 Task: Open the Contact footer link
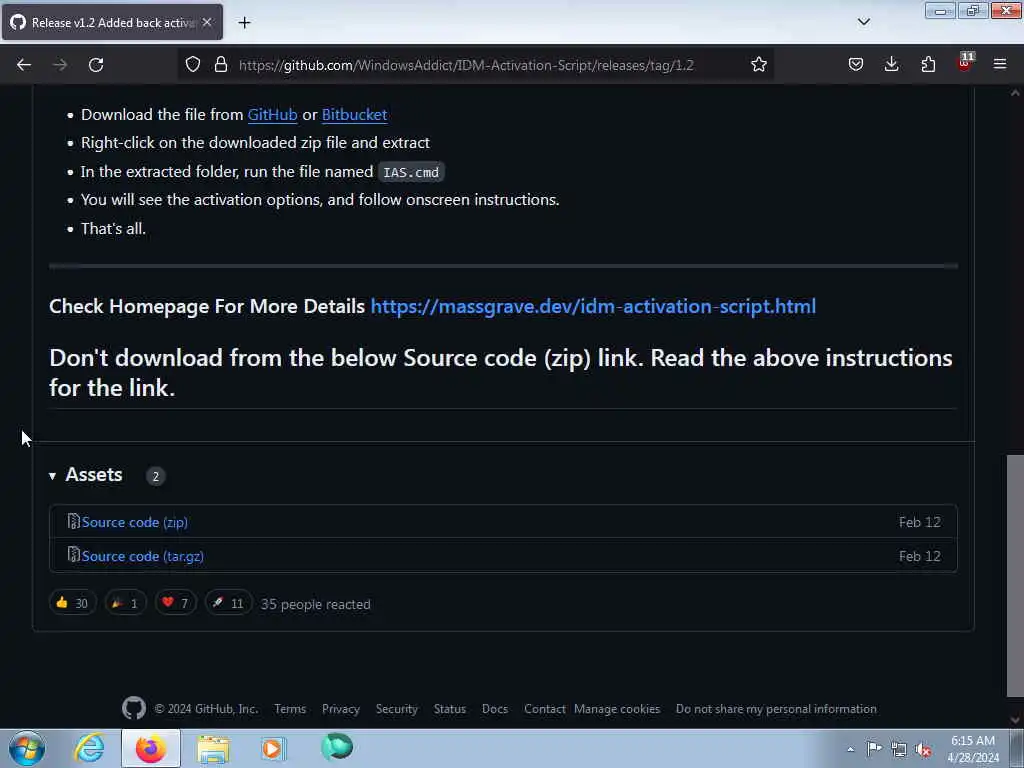(545, 709)
